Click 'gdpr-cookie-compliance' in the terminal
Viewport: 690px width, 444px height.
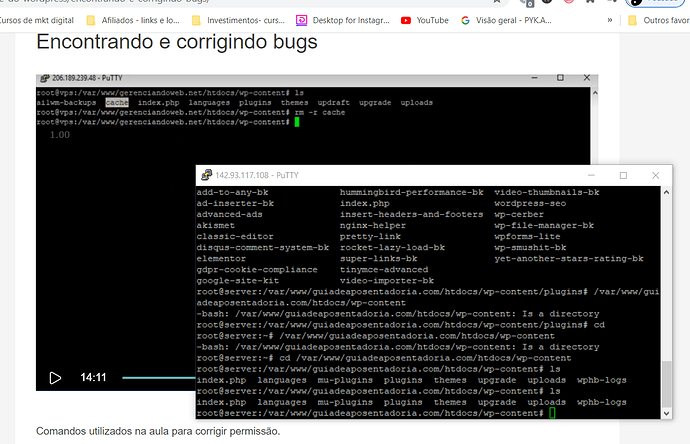(257, 269)
